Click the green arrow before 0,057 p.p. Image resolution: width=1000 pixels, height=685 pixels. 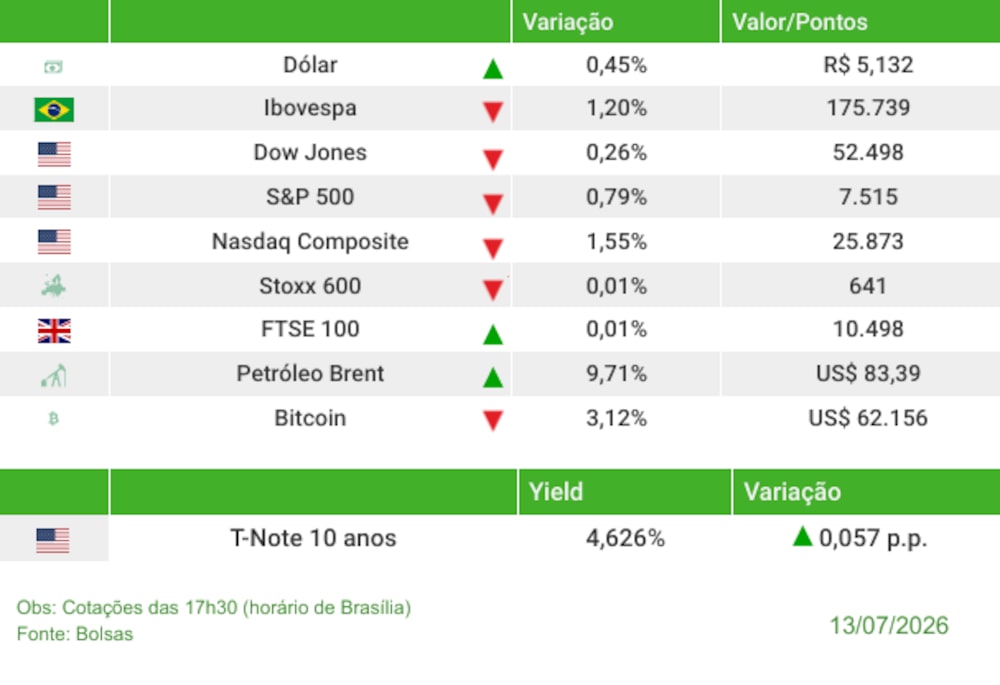[802, 536]
